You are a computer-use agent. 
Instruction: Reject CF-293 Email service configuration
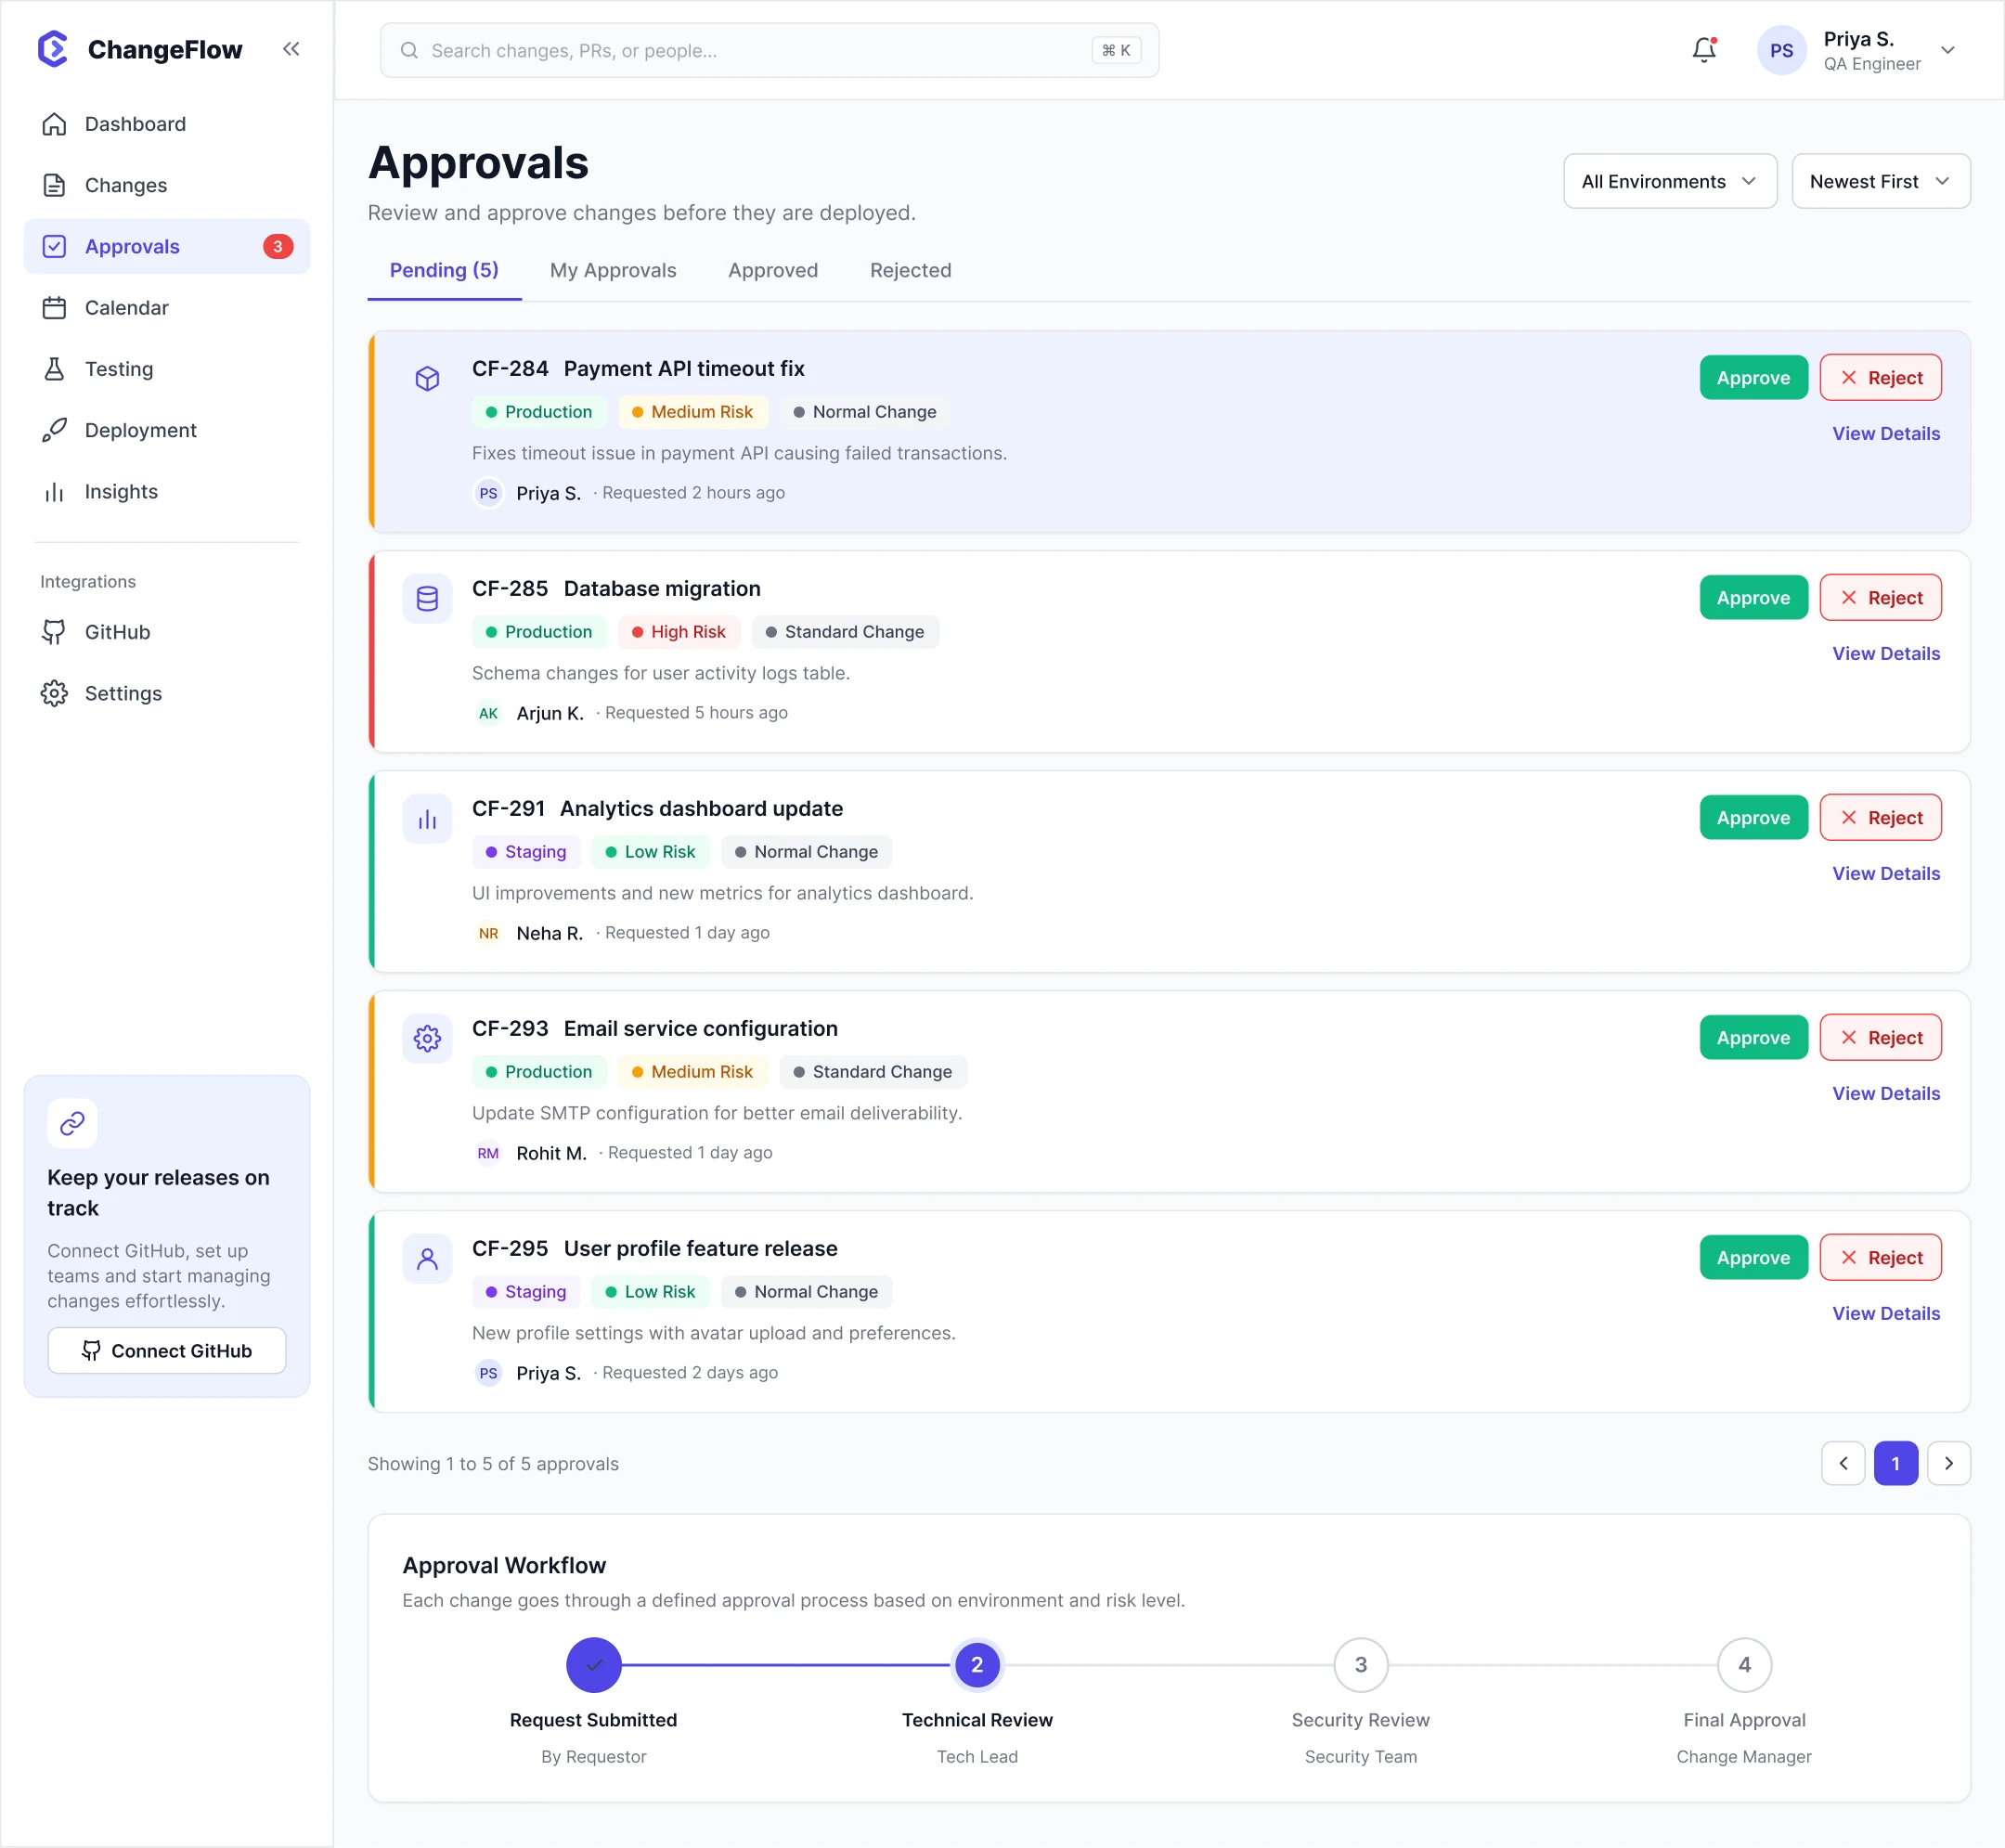coord(1880,1038)
